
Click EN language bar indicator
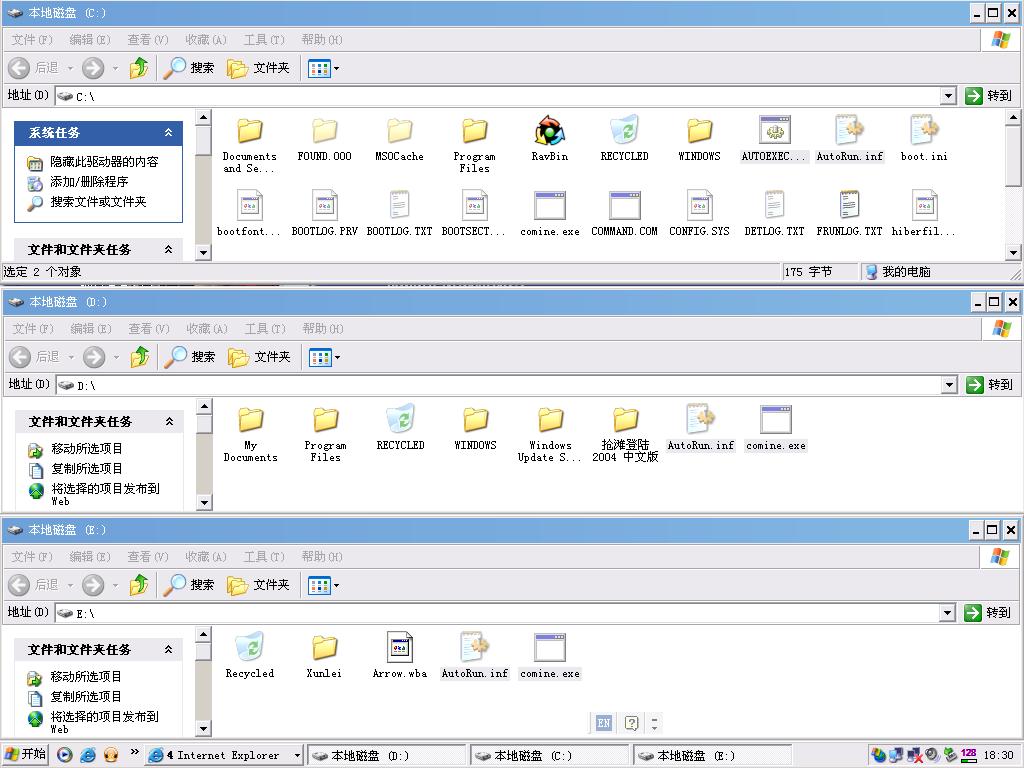tap(603, 723)
